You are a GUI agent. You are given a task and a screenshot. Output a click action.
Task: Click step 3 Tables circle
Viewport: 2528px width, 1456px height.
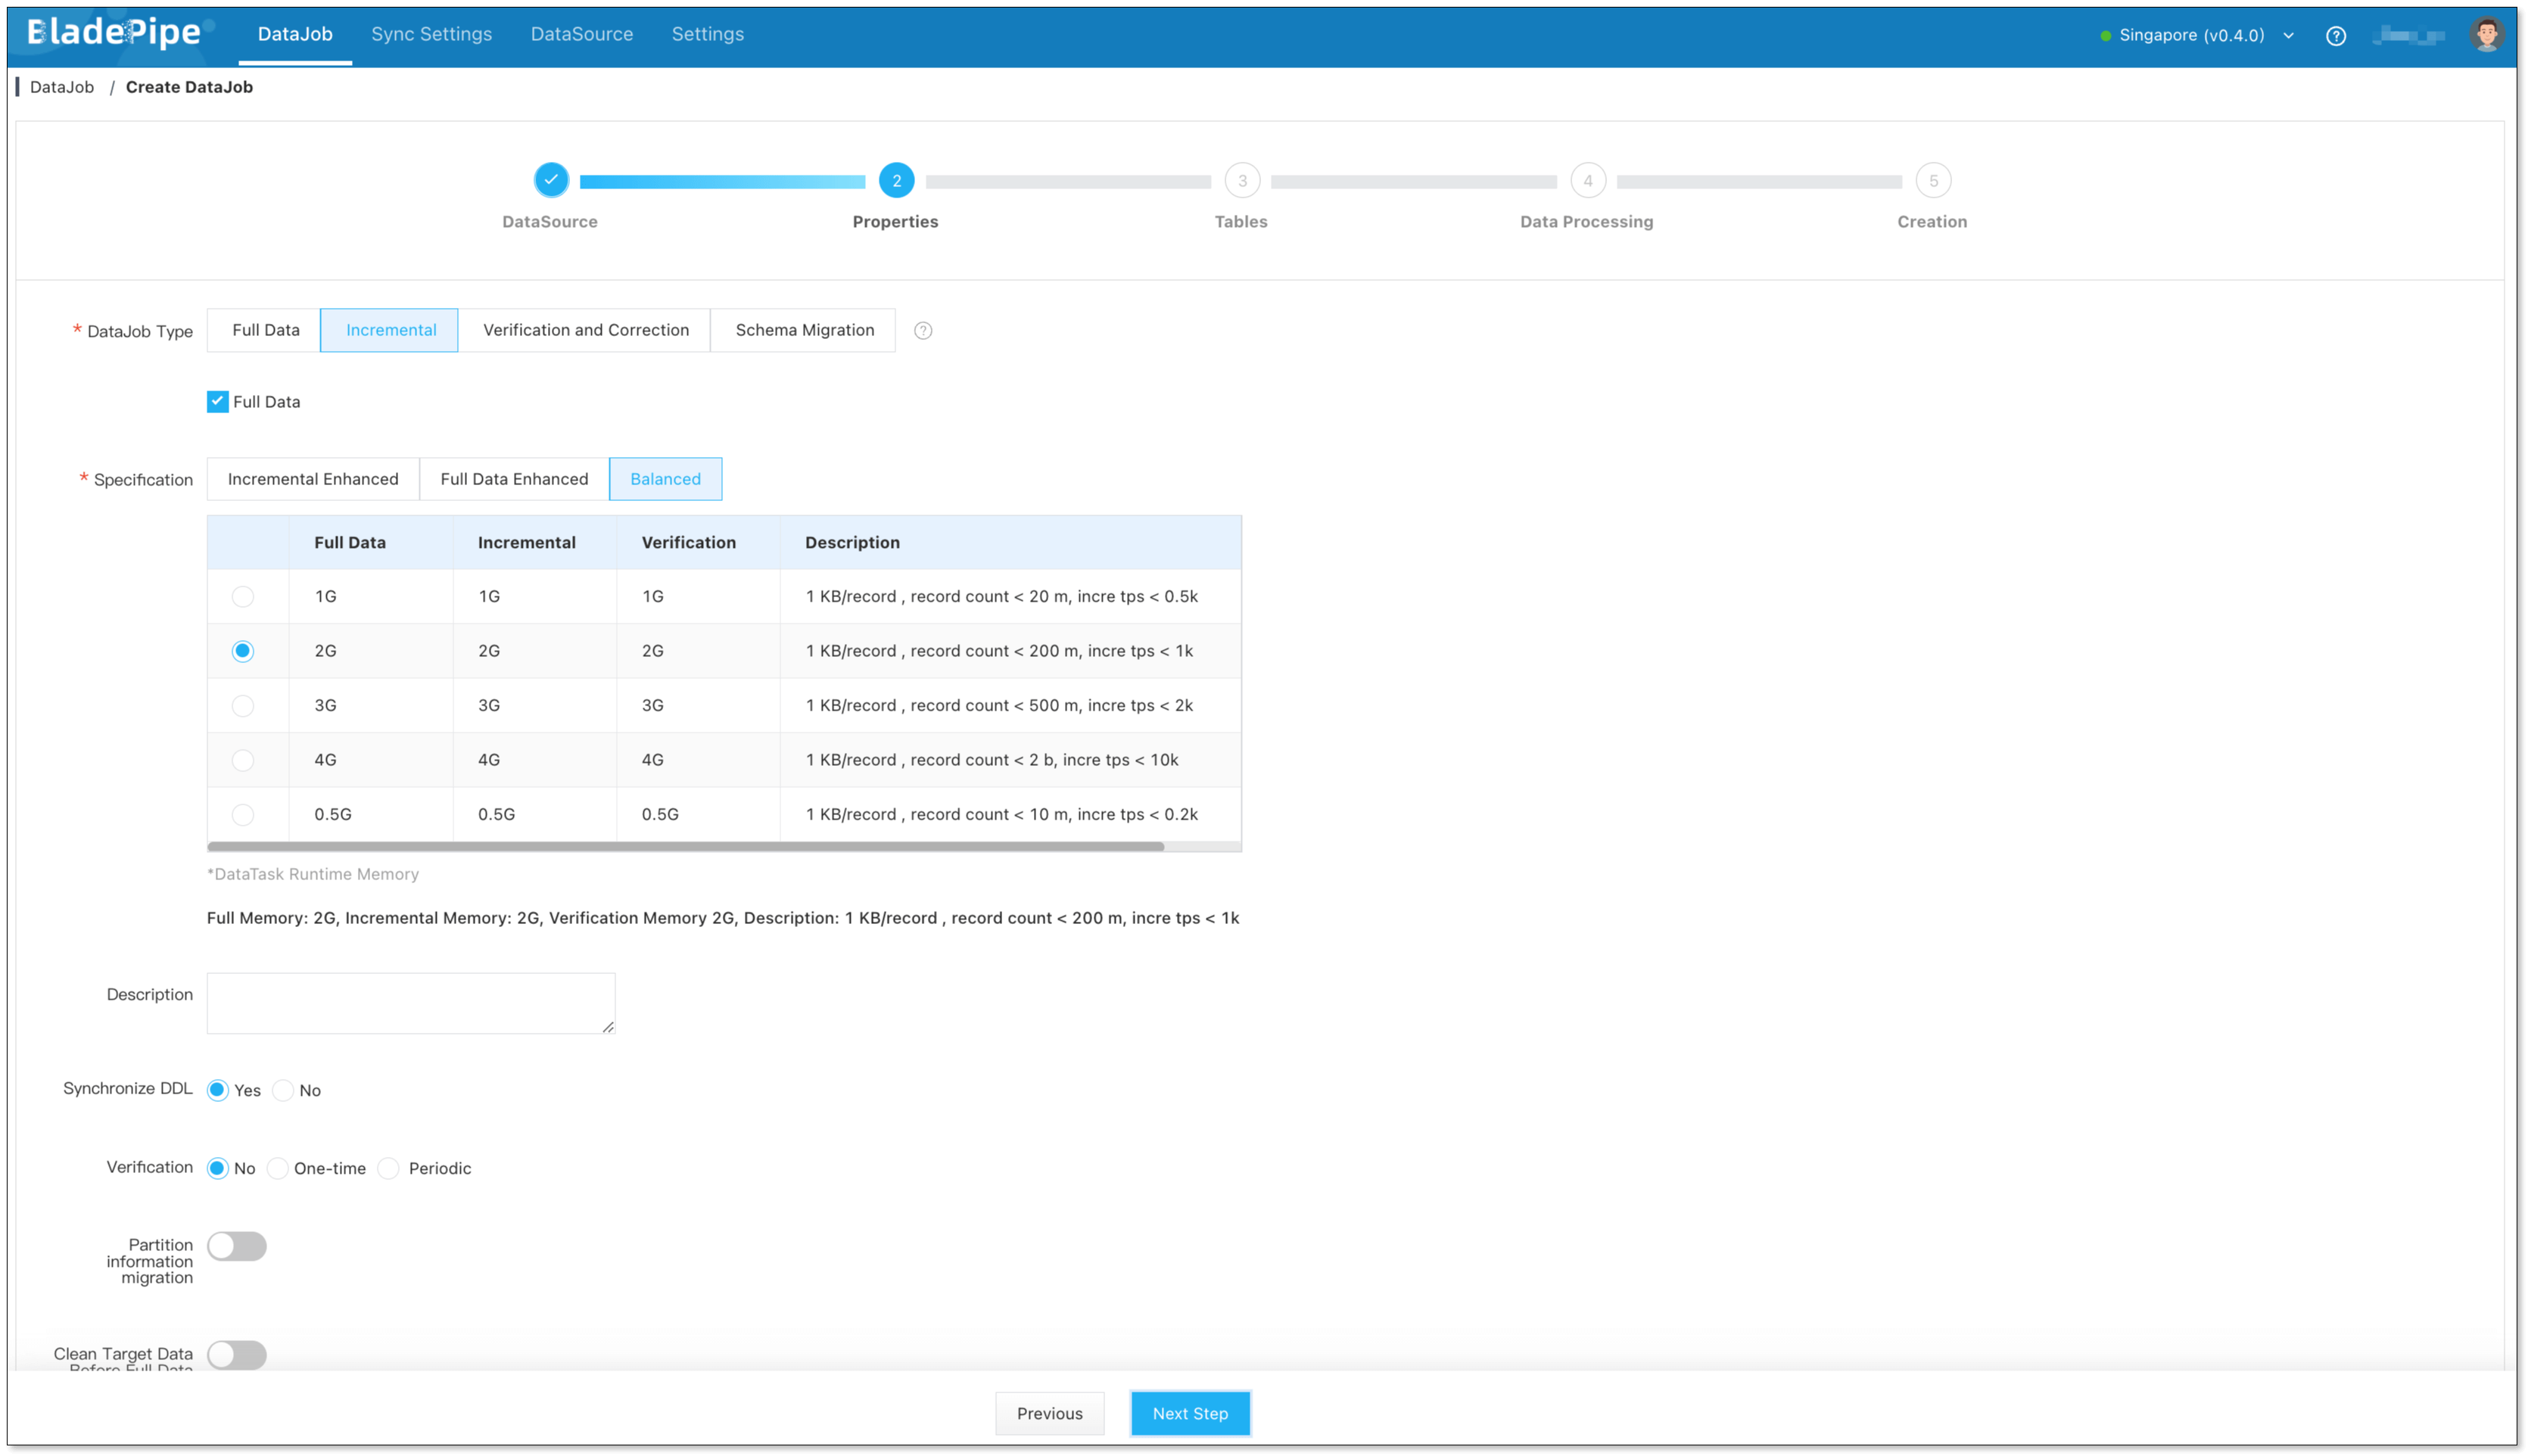[1242, 181]
